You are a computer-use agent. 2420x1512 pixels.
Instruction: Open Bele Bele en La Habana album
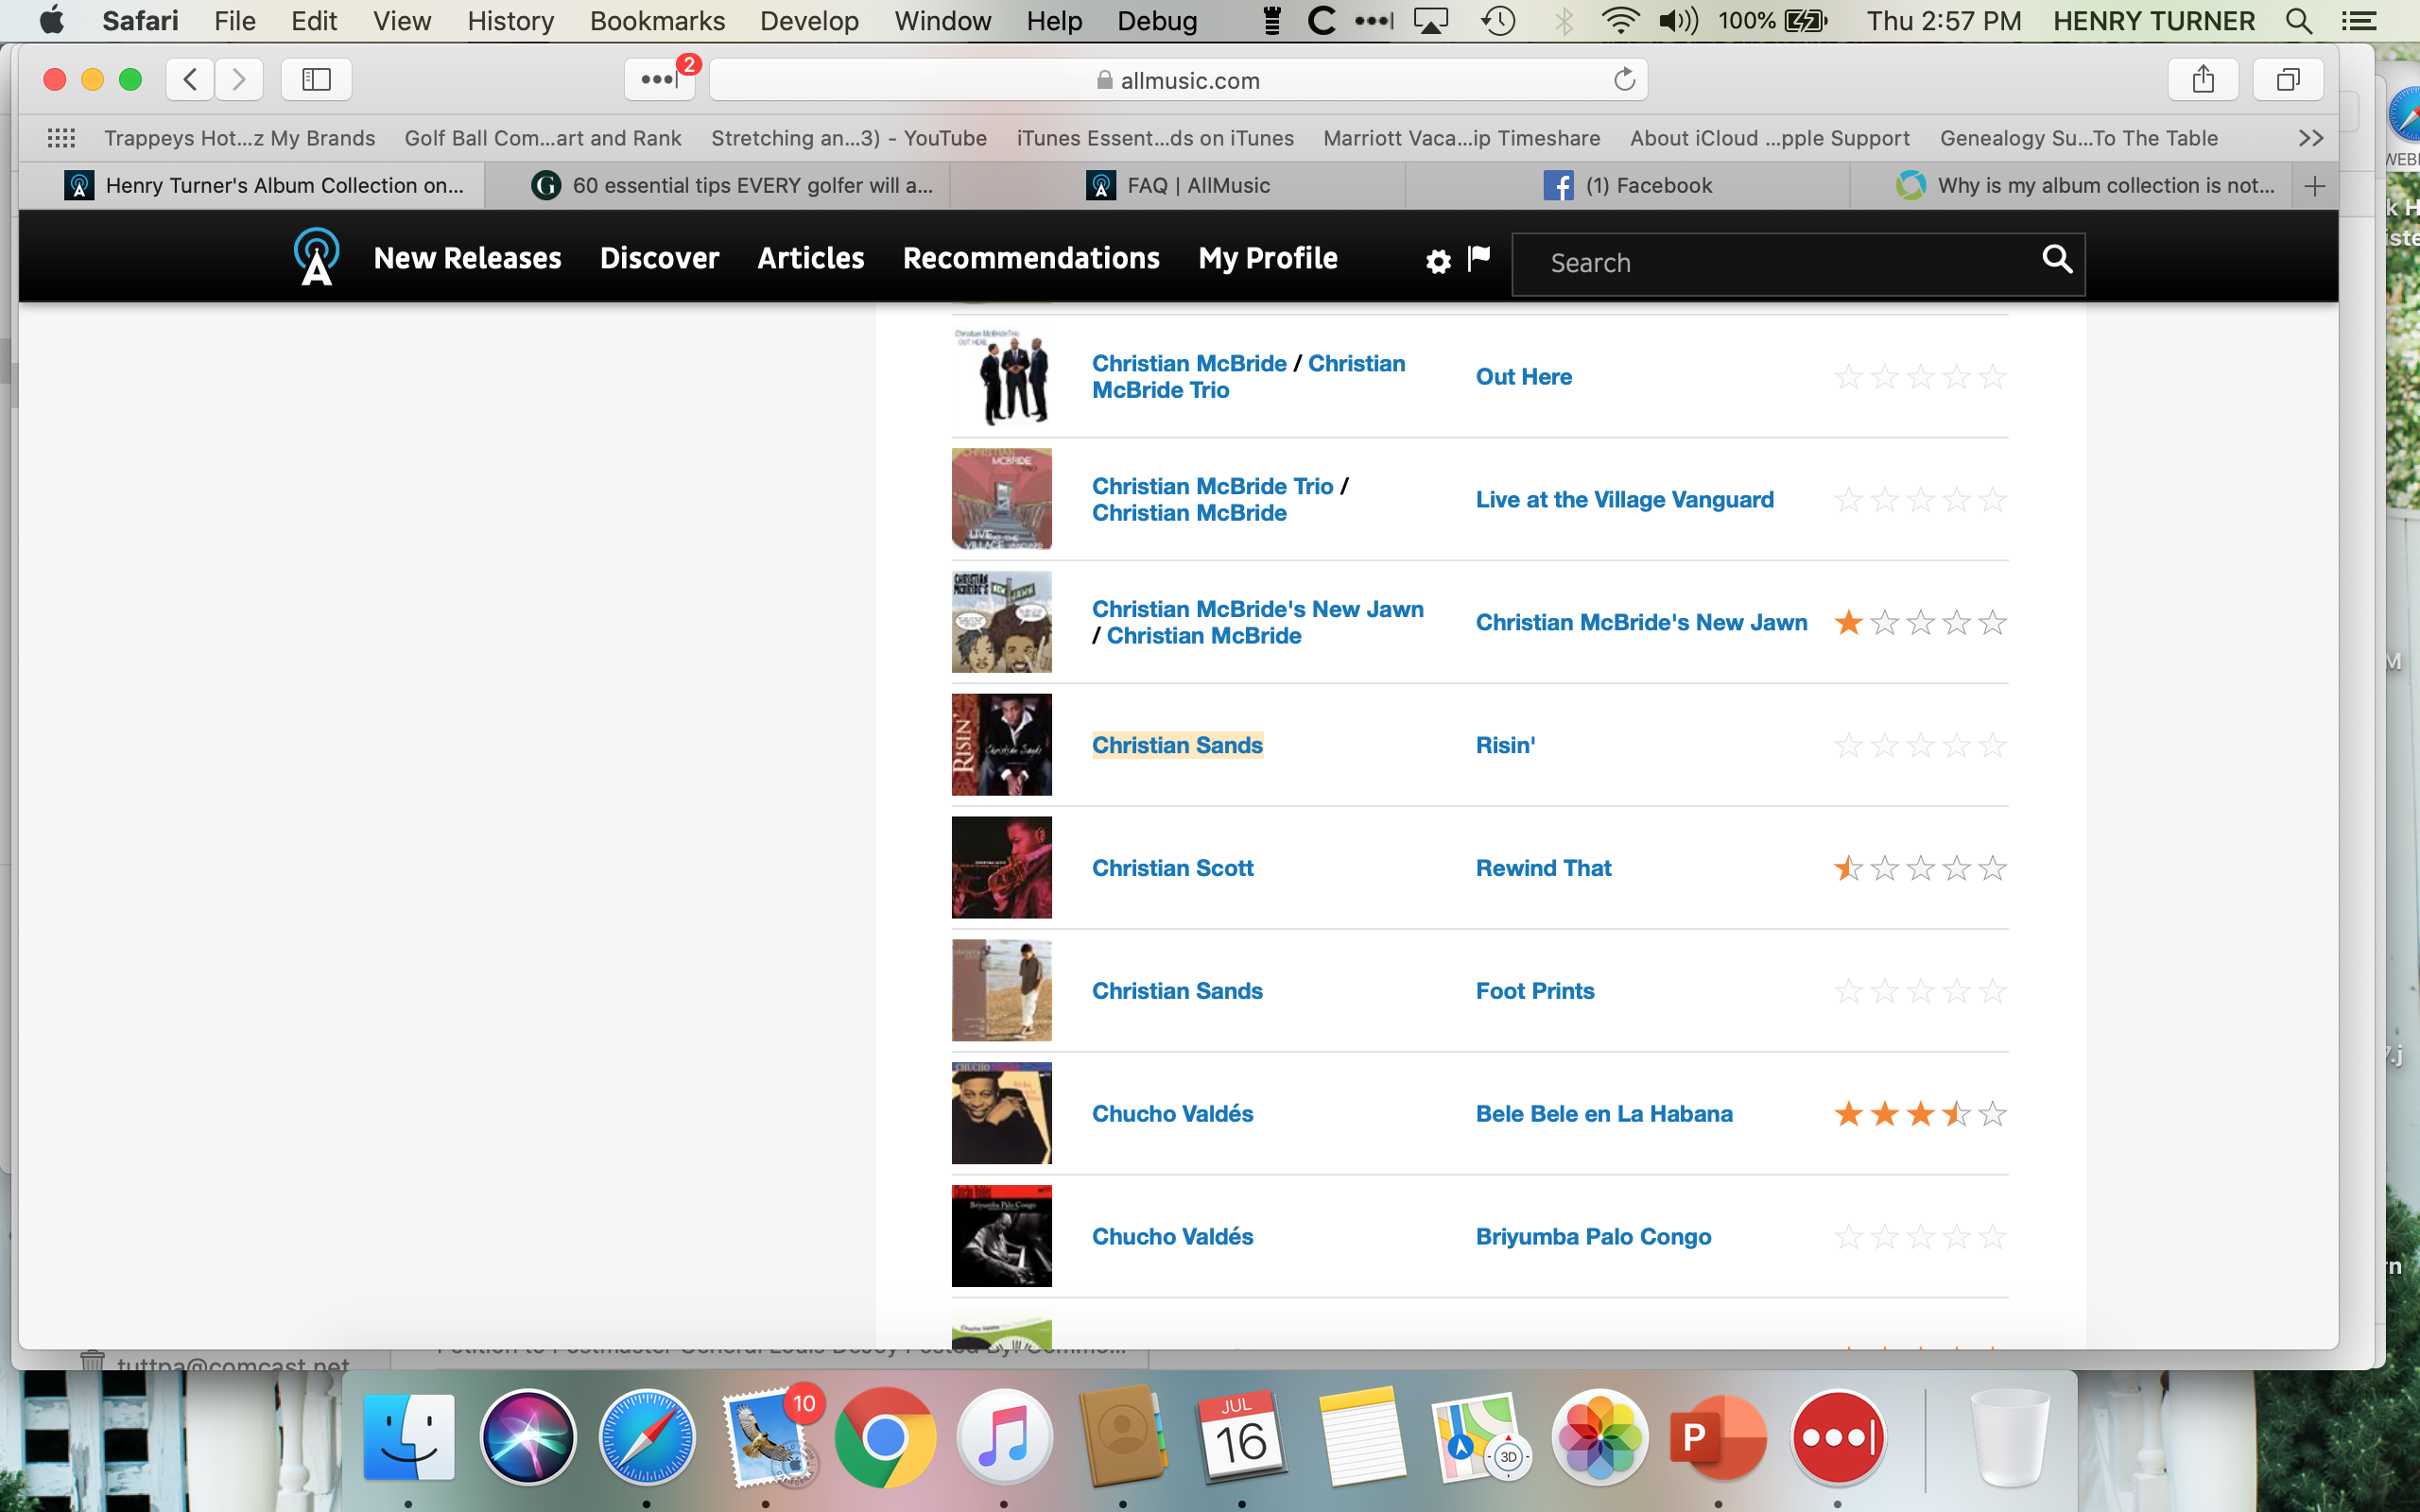pyautogui.click(x=1603, y=1114)
